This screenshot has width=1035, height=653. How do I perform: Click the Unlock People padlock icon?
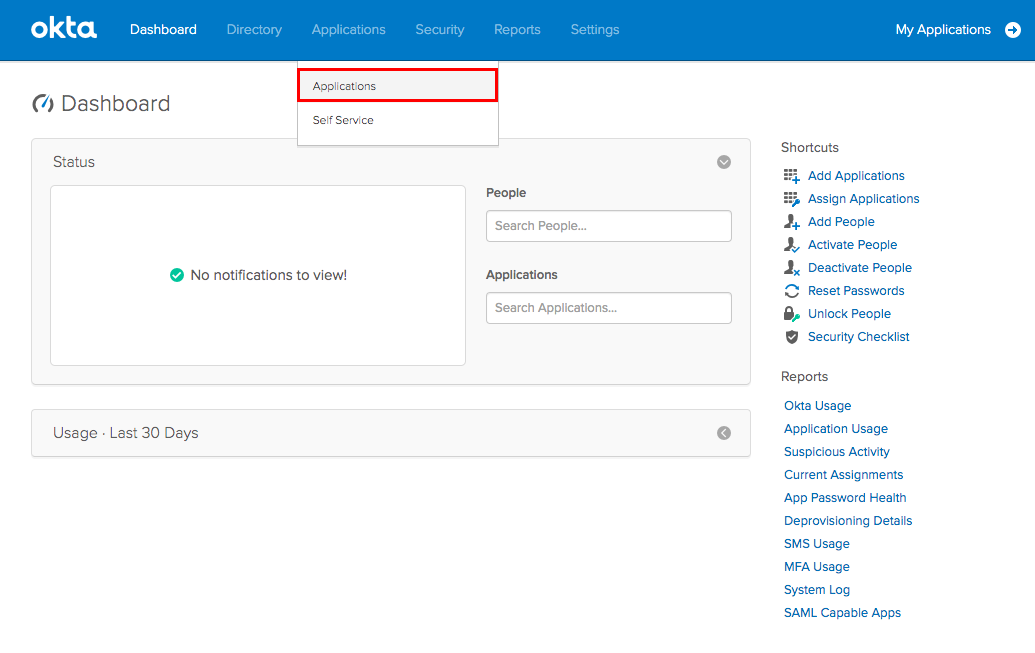click(792, 314)
